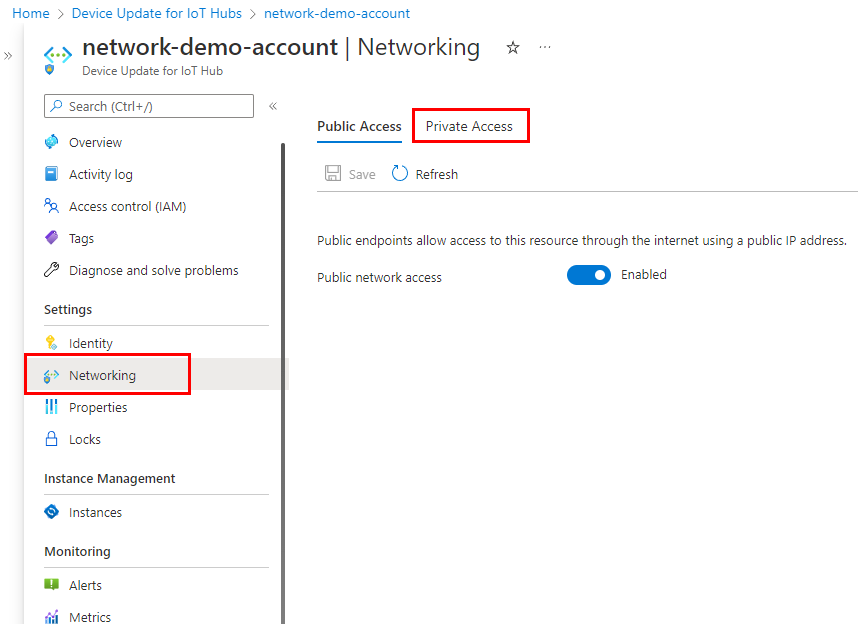This screenshot has width=858, height=624.
Task: Select the Public Access tab
Action: 359,126
